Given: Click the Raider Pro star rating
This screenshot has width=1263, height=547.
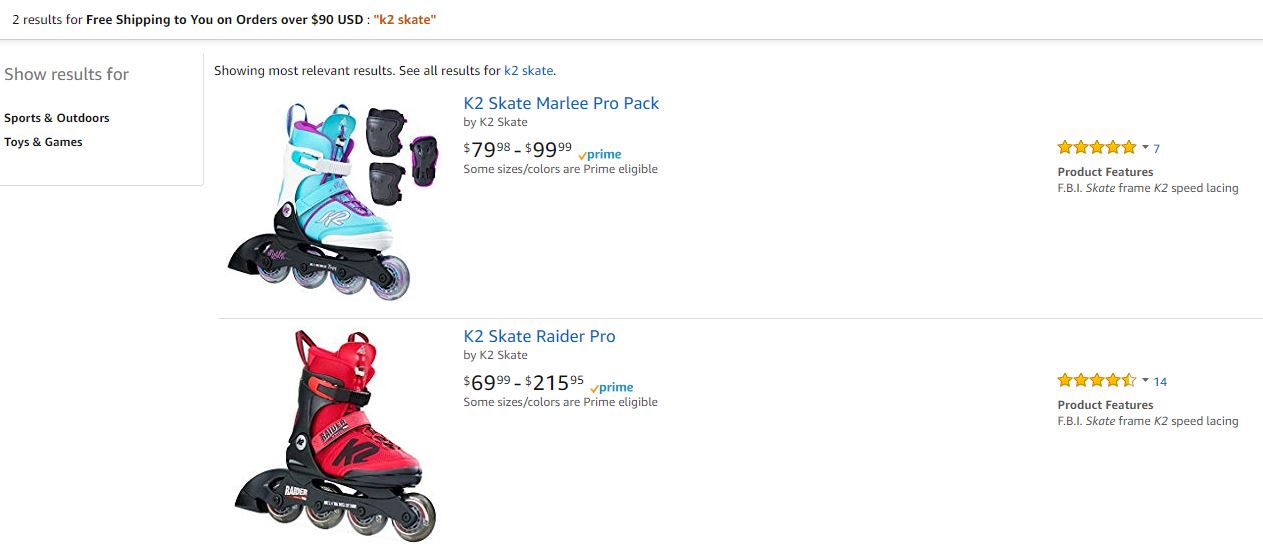Looking at the screenshot, I should click(1097, 381).
